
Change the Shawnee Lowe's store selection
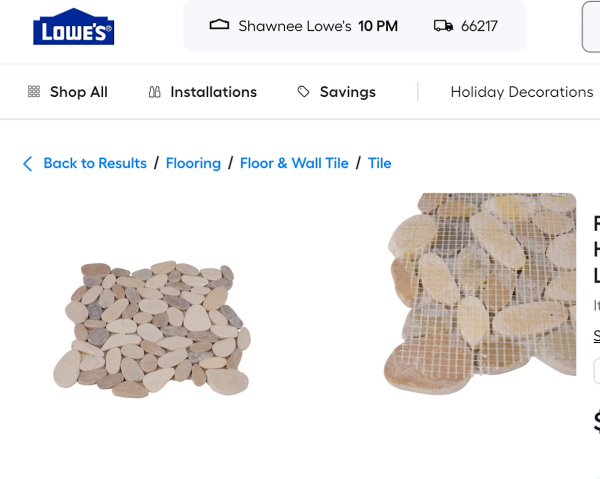click(304, 26)
